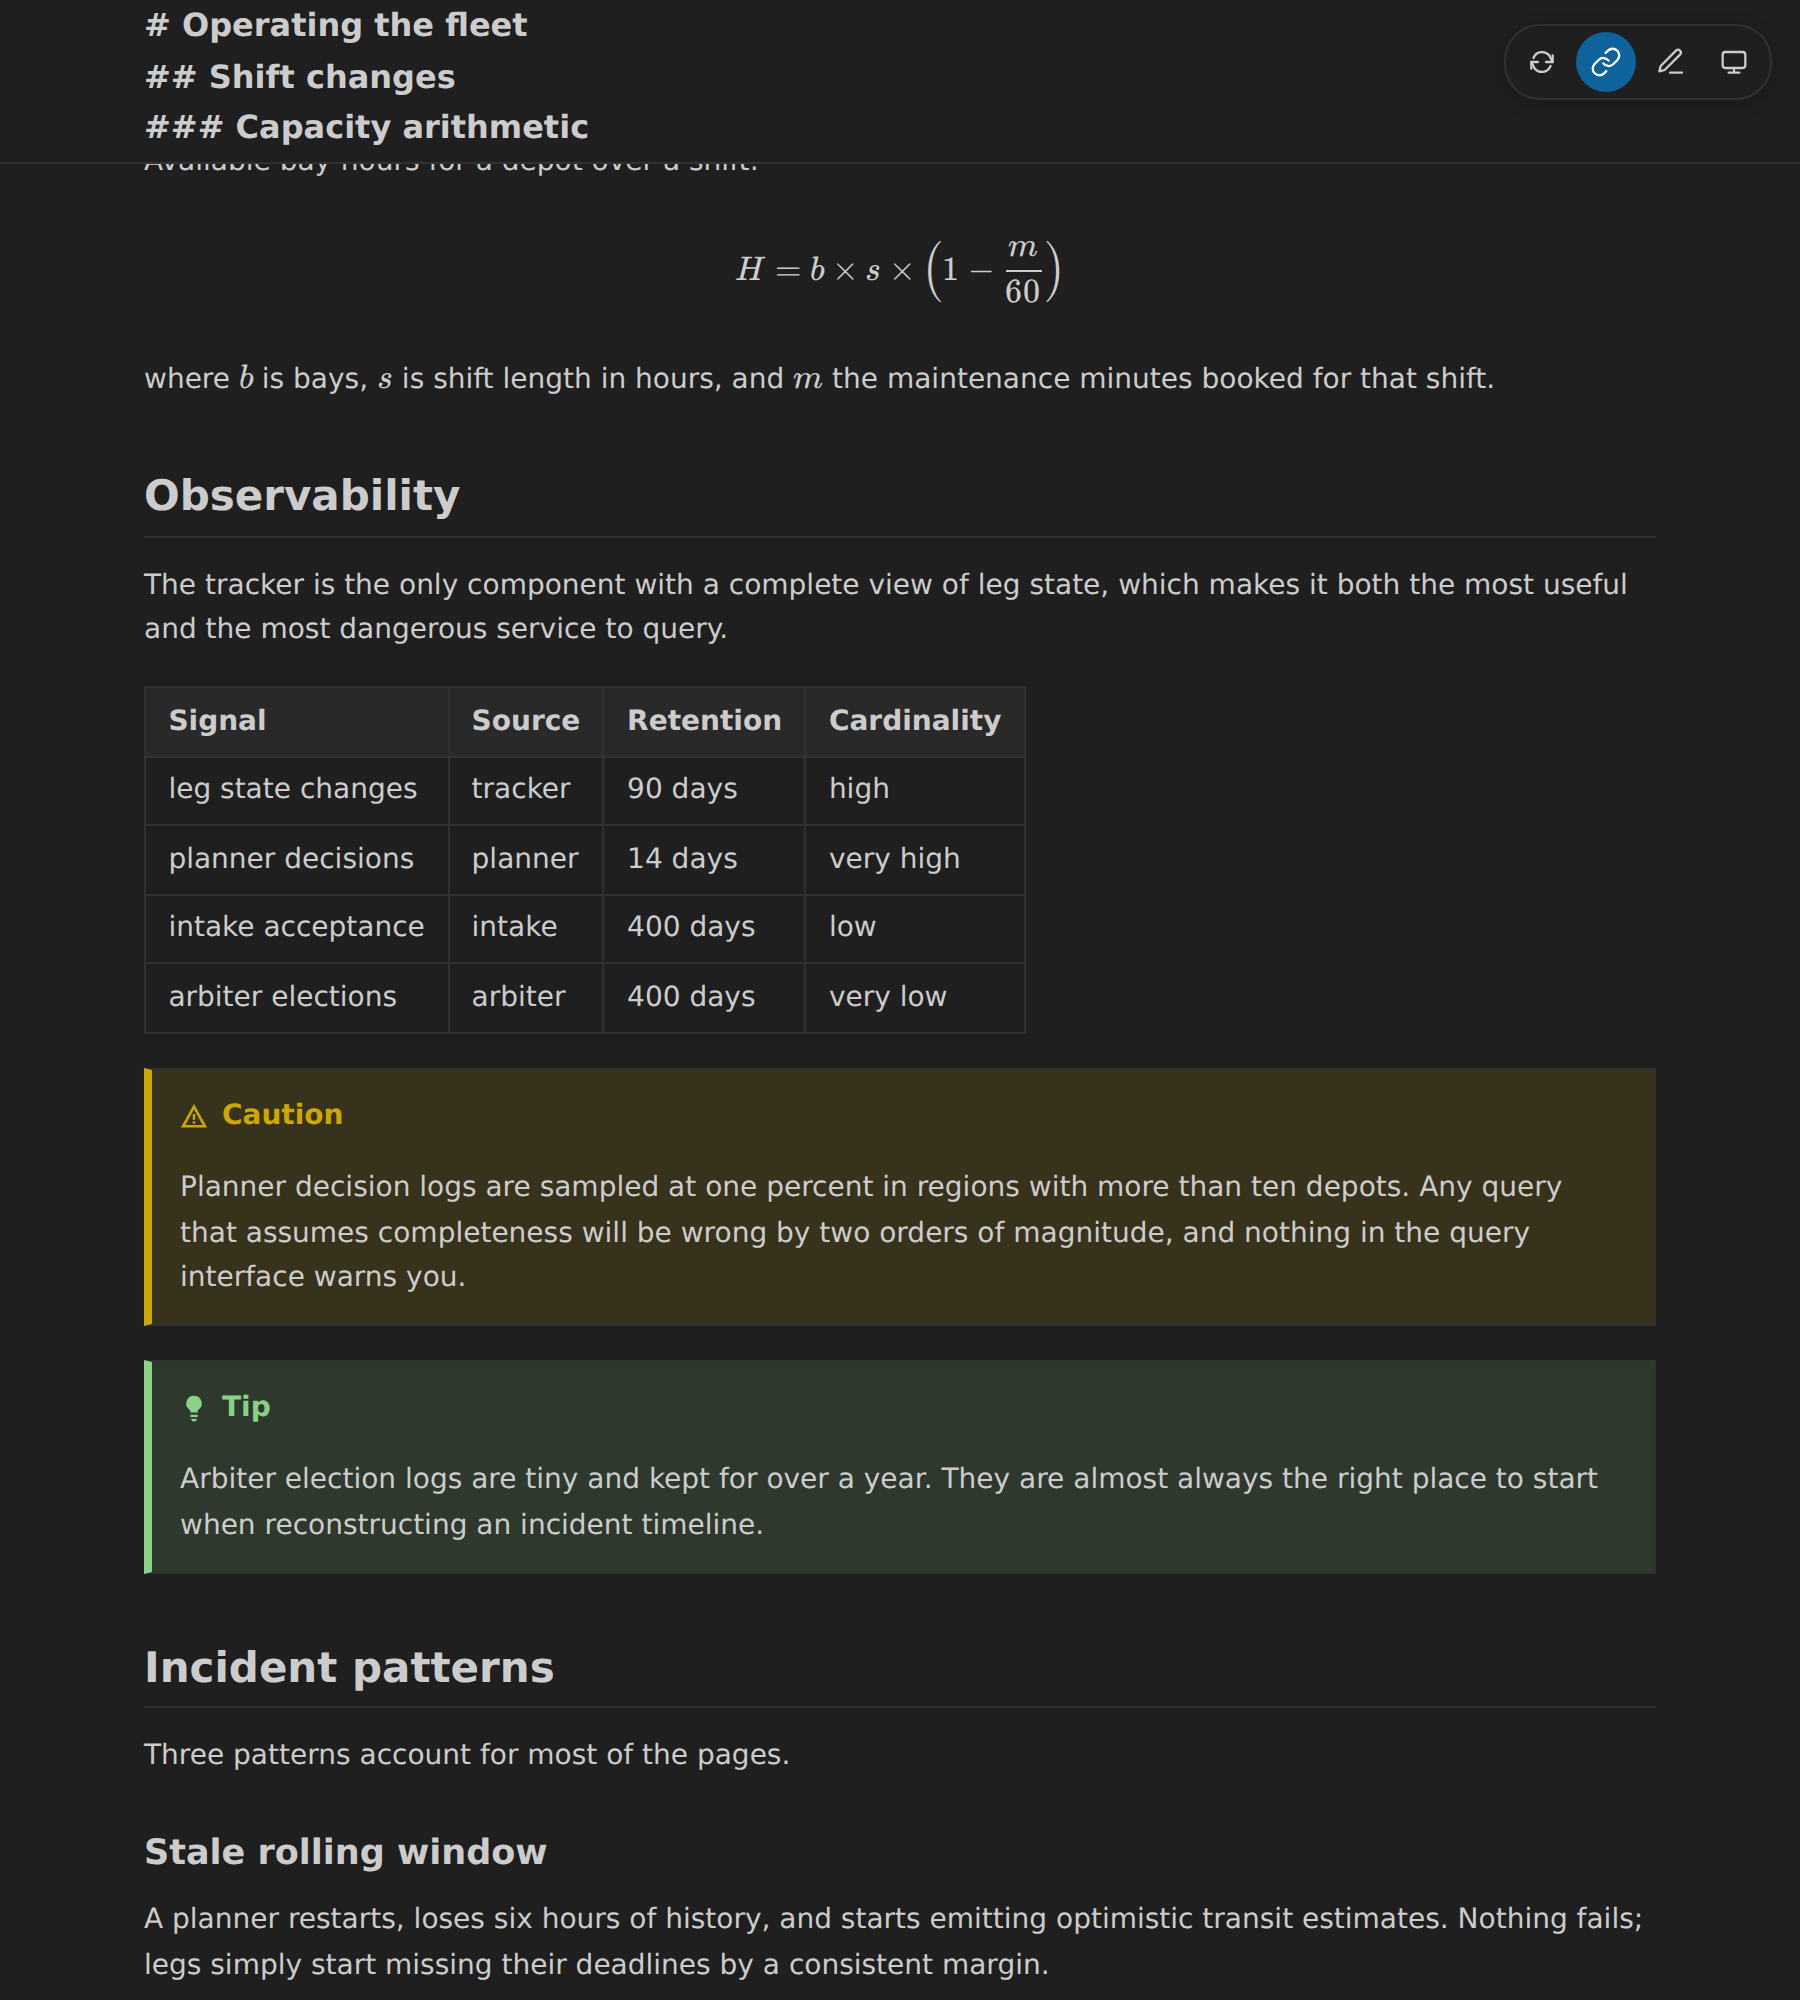Click the 'Caution' callout title
Image resolution: width=1800 pixels, height=2000 pixels.
282,1115
